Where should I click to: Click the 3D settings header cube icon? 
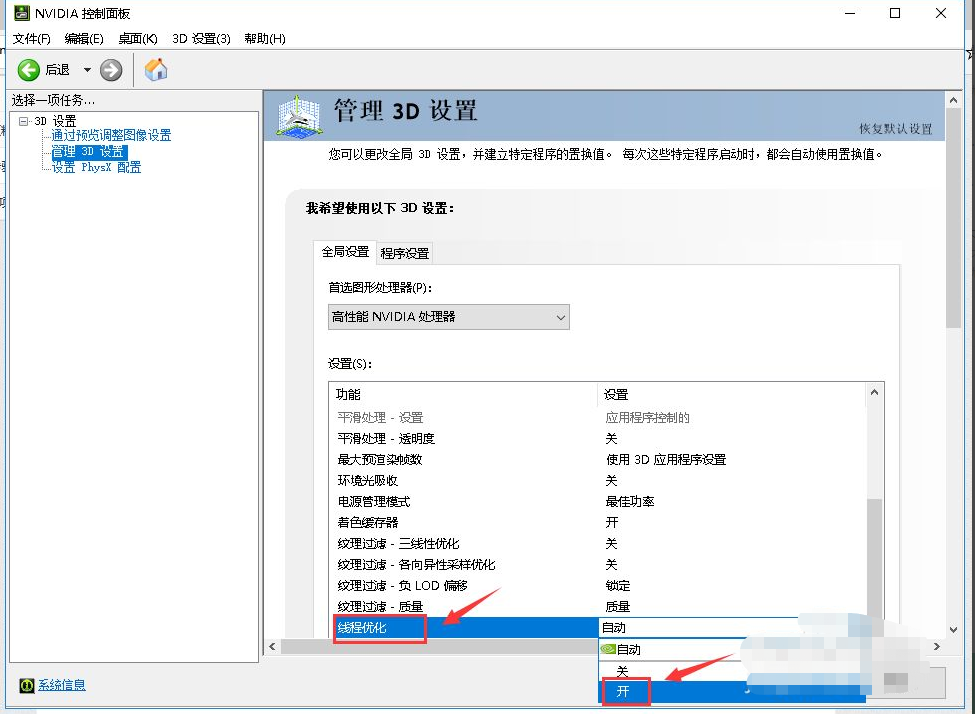tap(298, 116)
